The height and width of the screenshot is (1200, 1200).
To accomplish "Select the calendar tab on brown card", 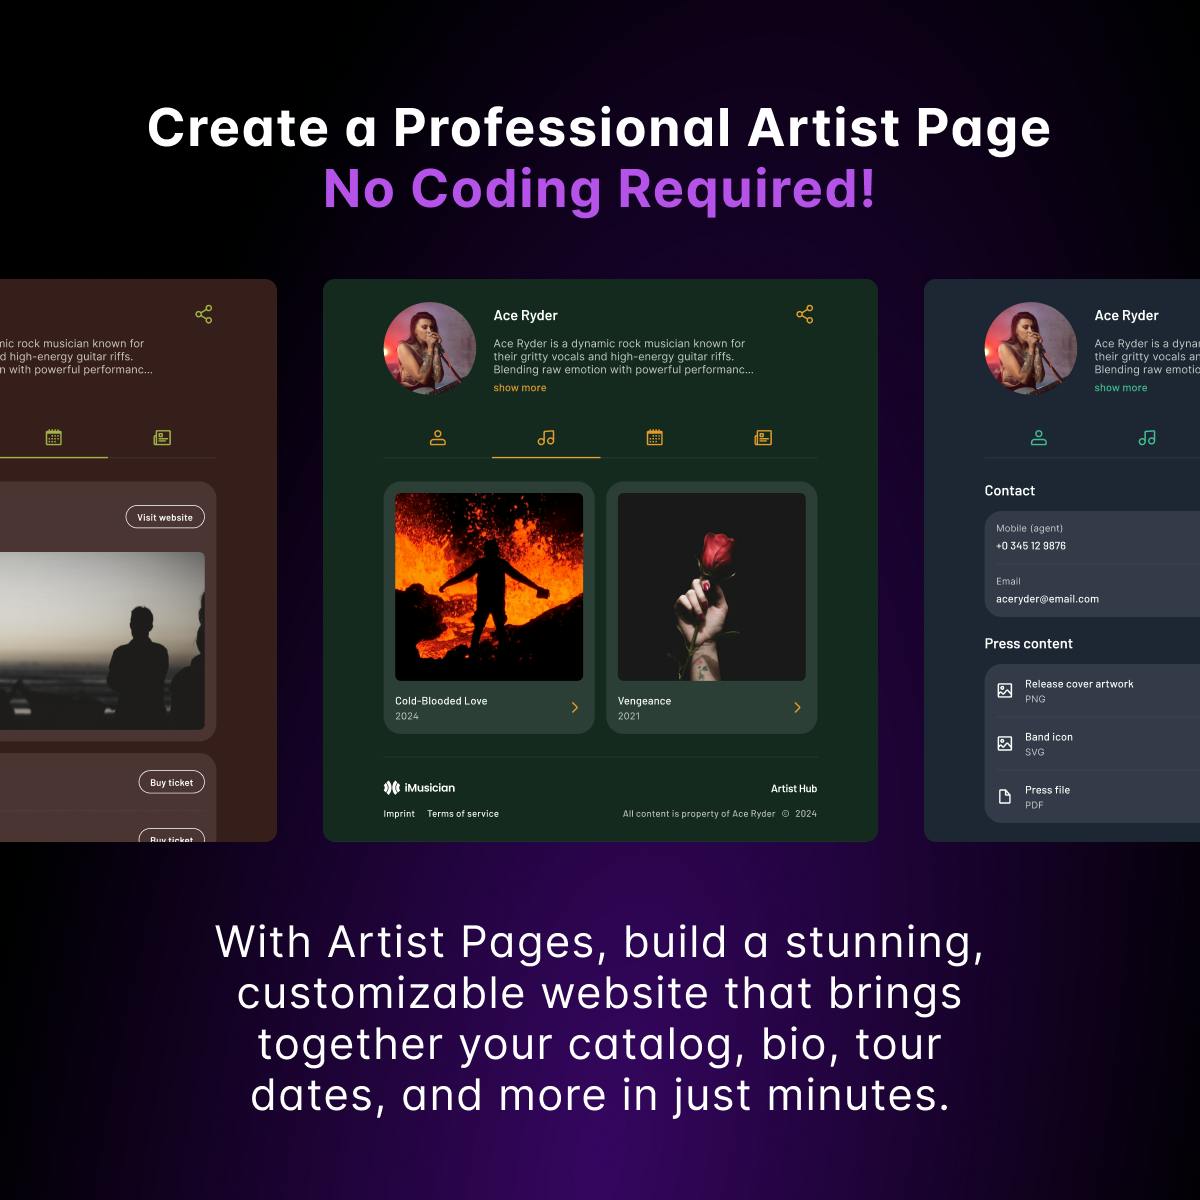I will click(54, 438).
